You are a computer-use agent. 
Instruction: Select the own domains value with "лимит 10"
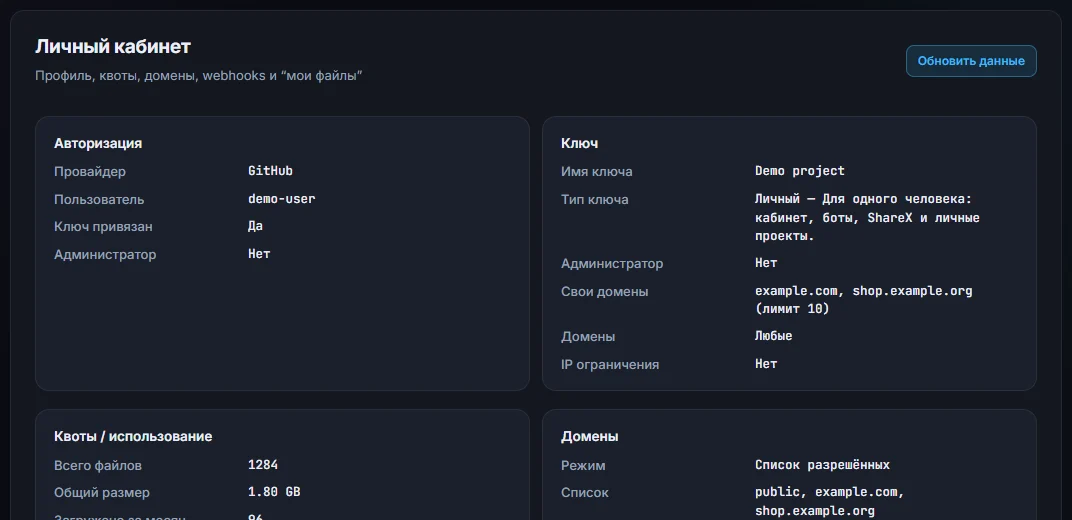click(x=863, y=299)
